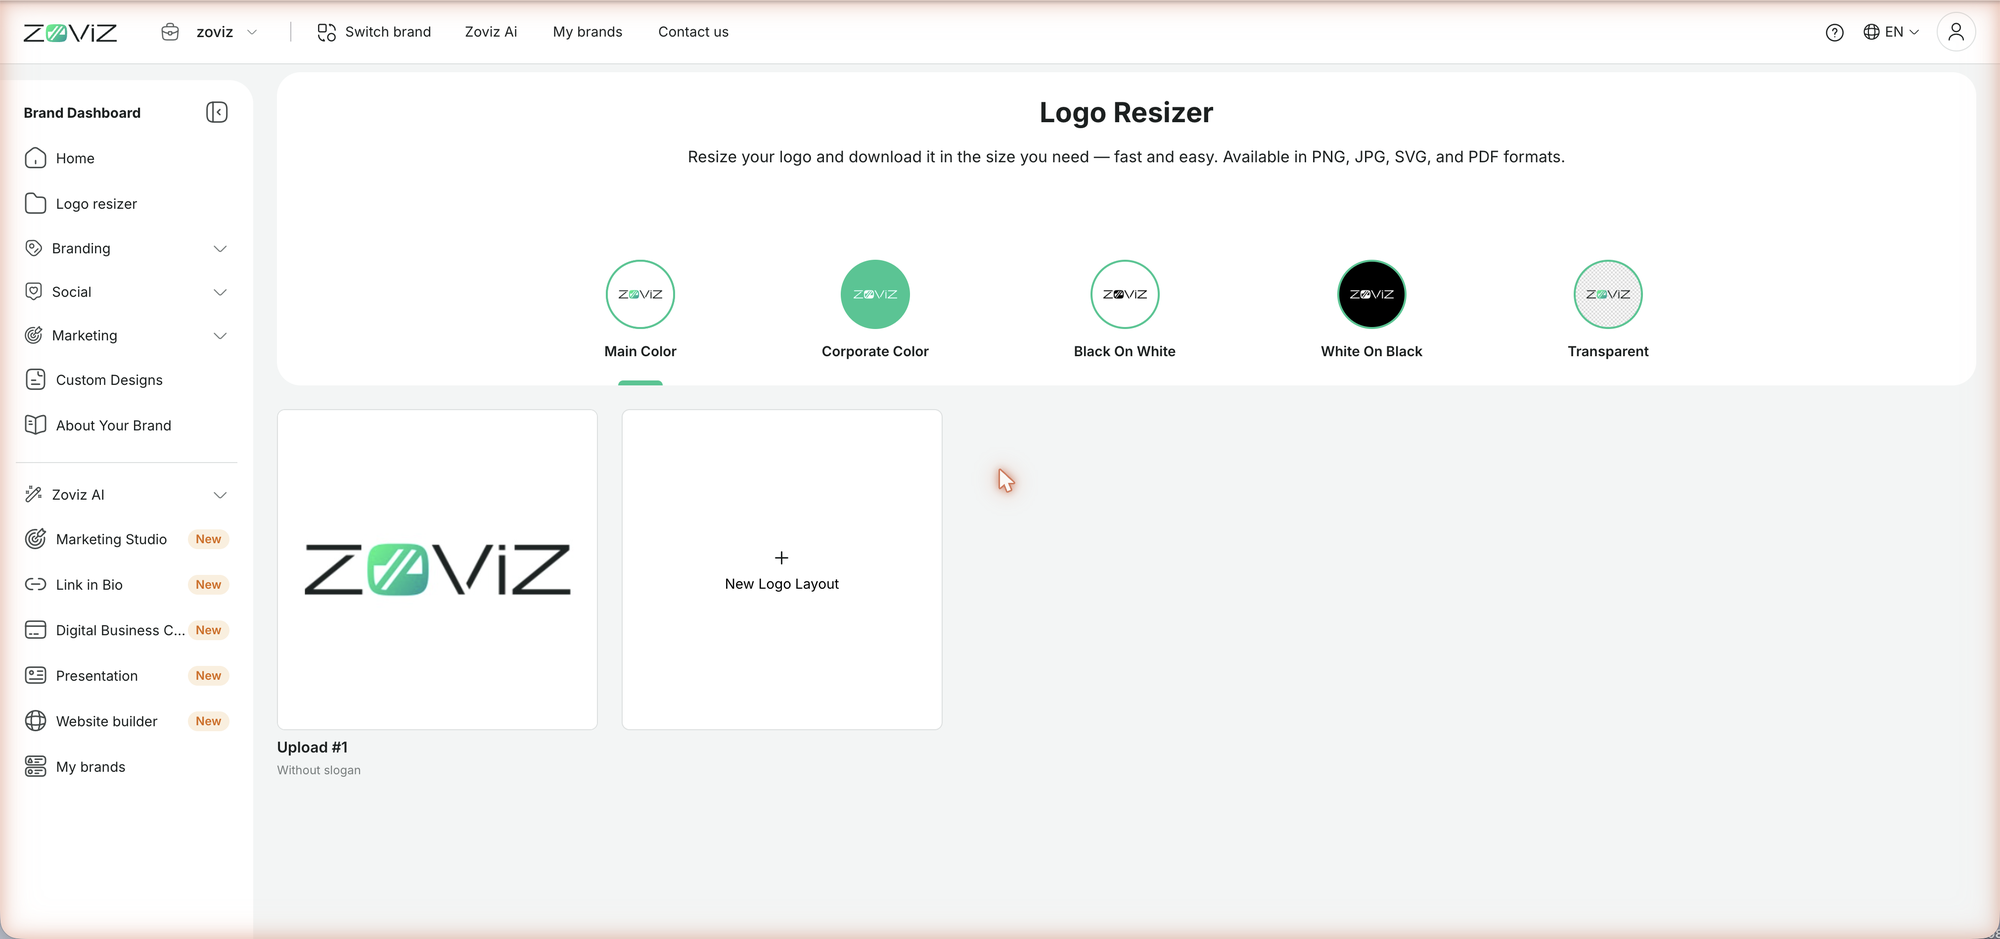Screen dimensions: 2000x939
Task: Select the Corporate Color logo variant
Action: [x=875, y=309]
